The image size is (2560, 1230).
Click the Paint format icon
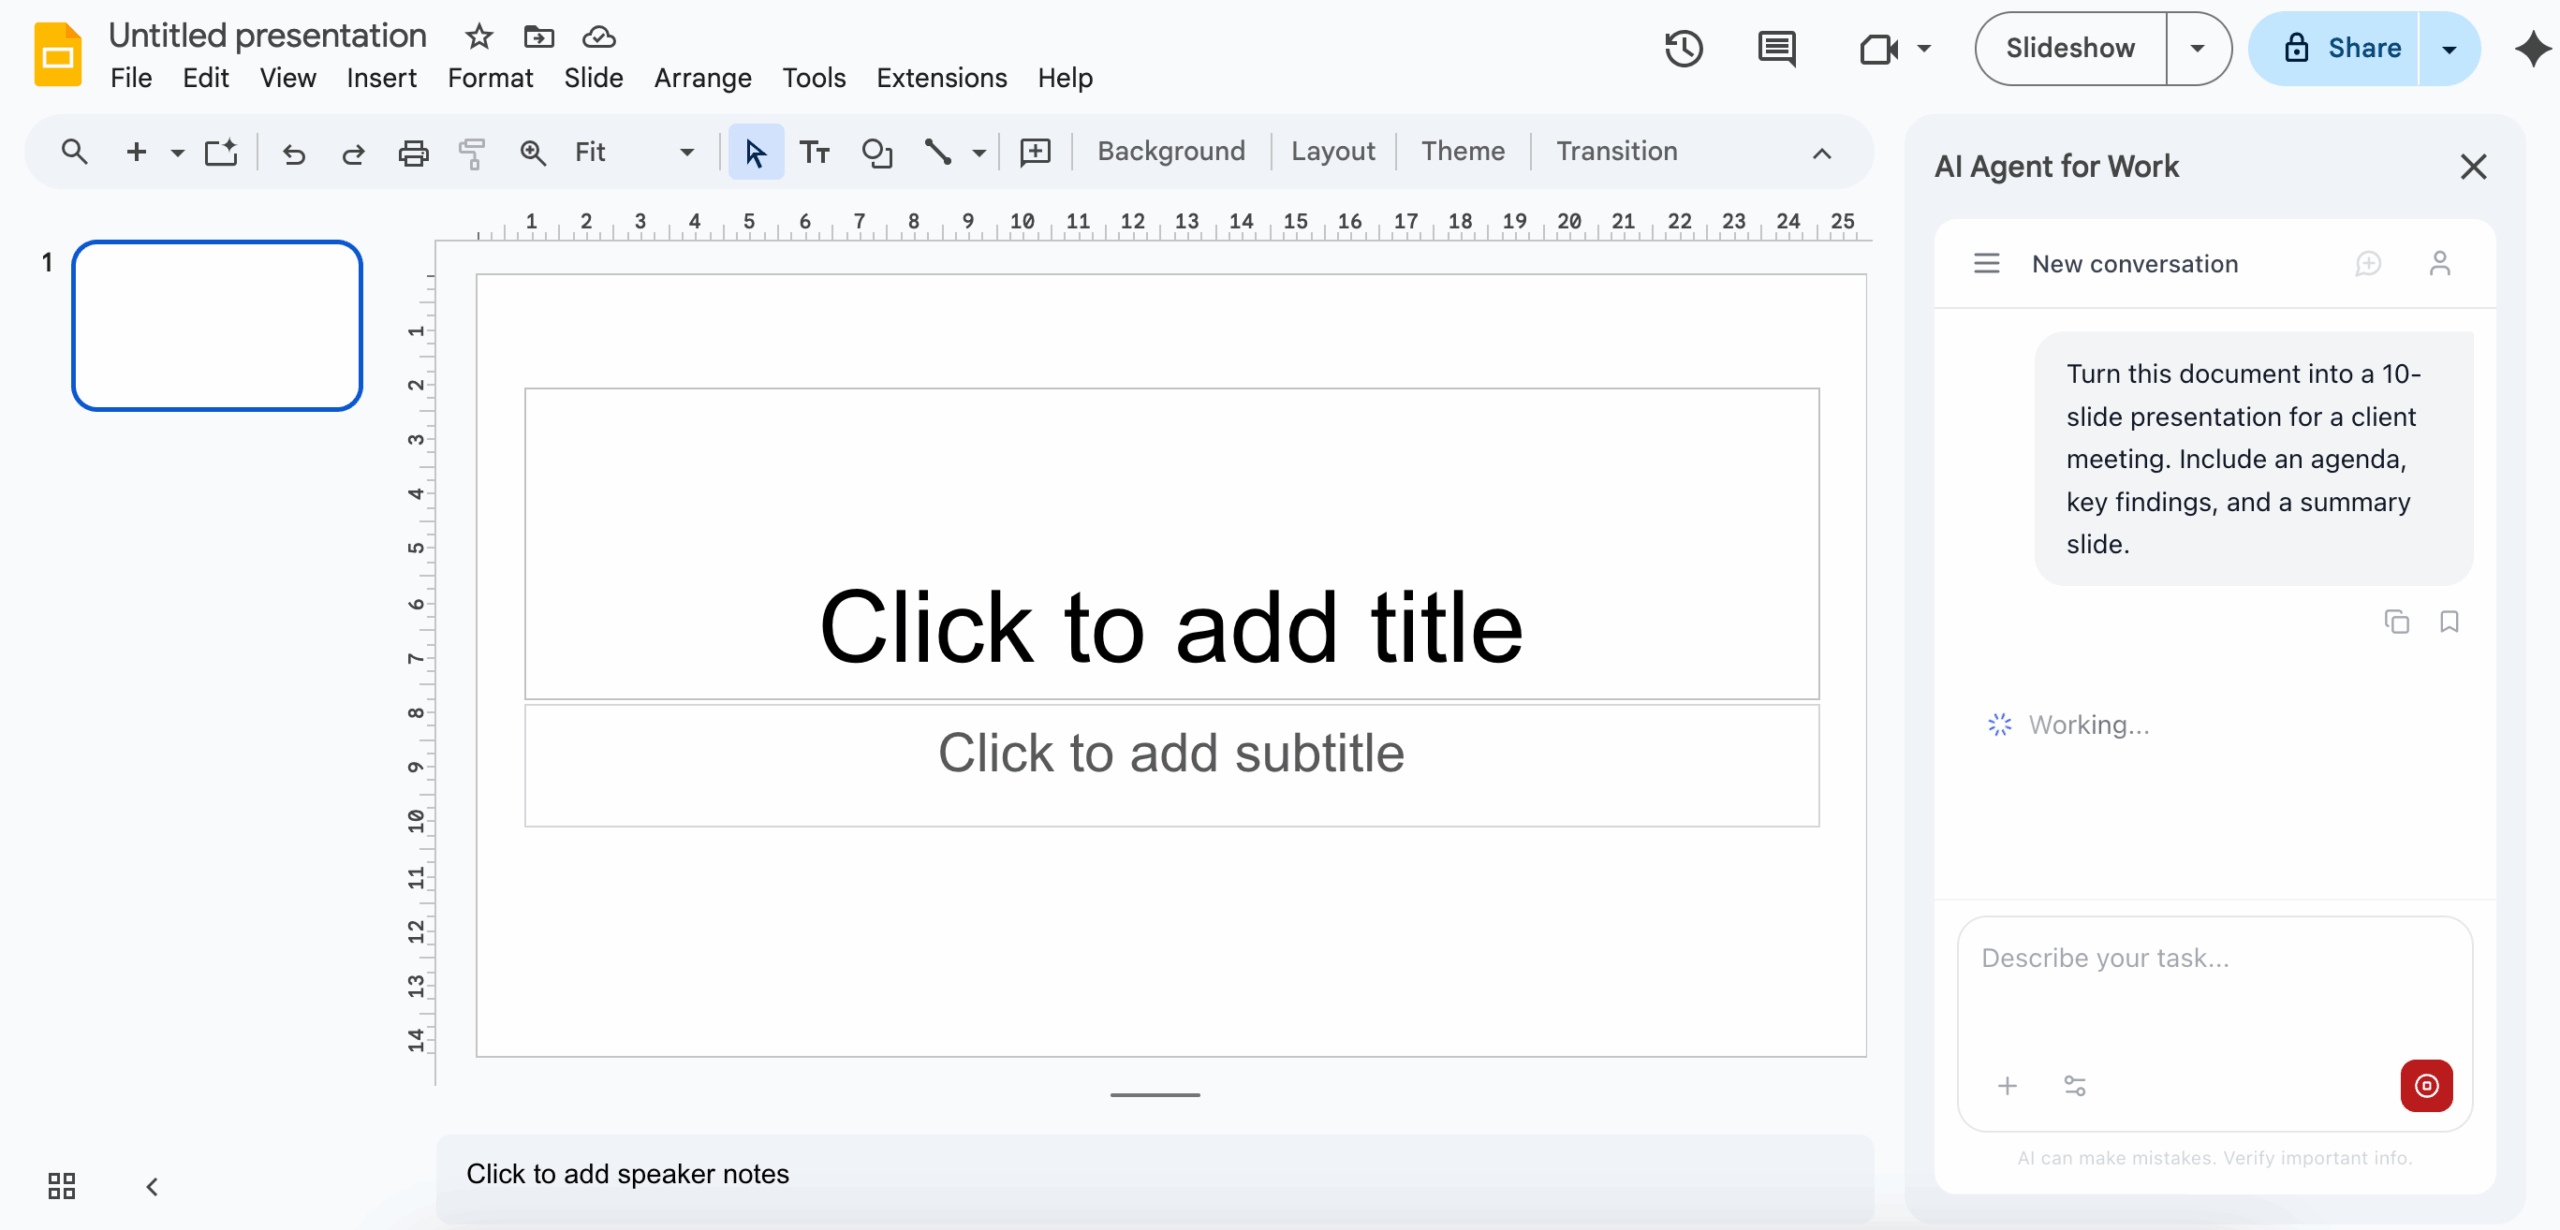pyautogui.click(x=472, y=152)
